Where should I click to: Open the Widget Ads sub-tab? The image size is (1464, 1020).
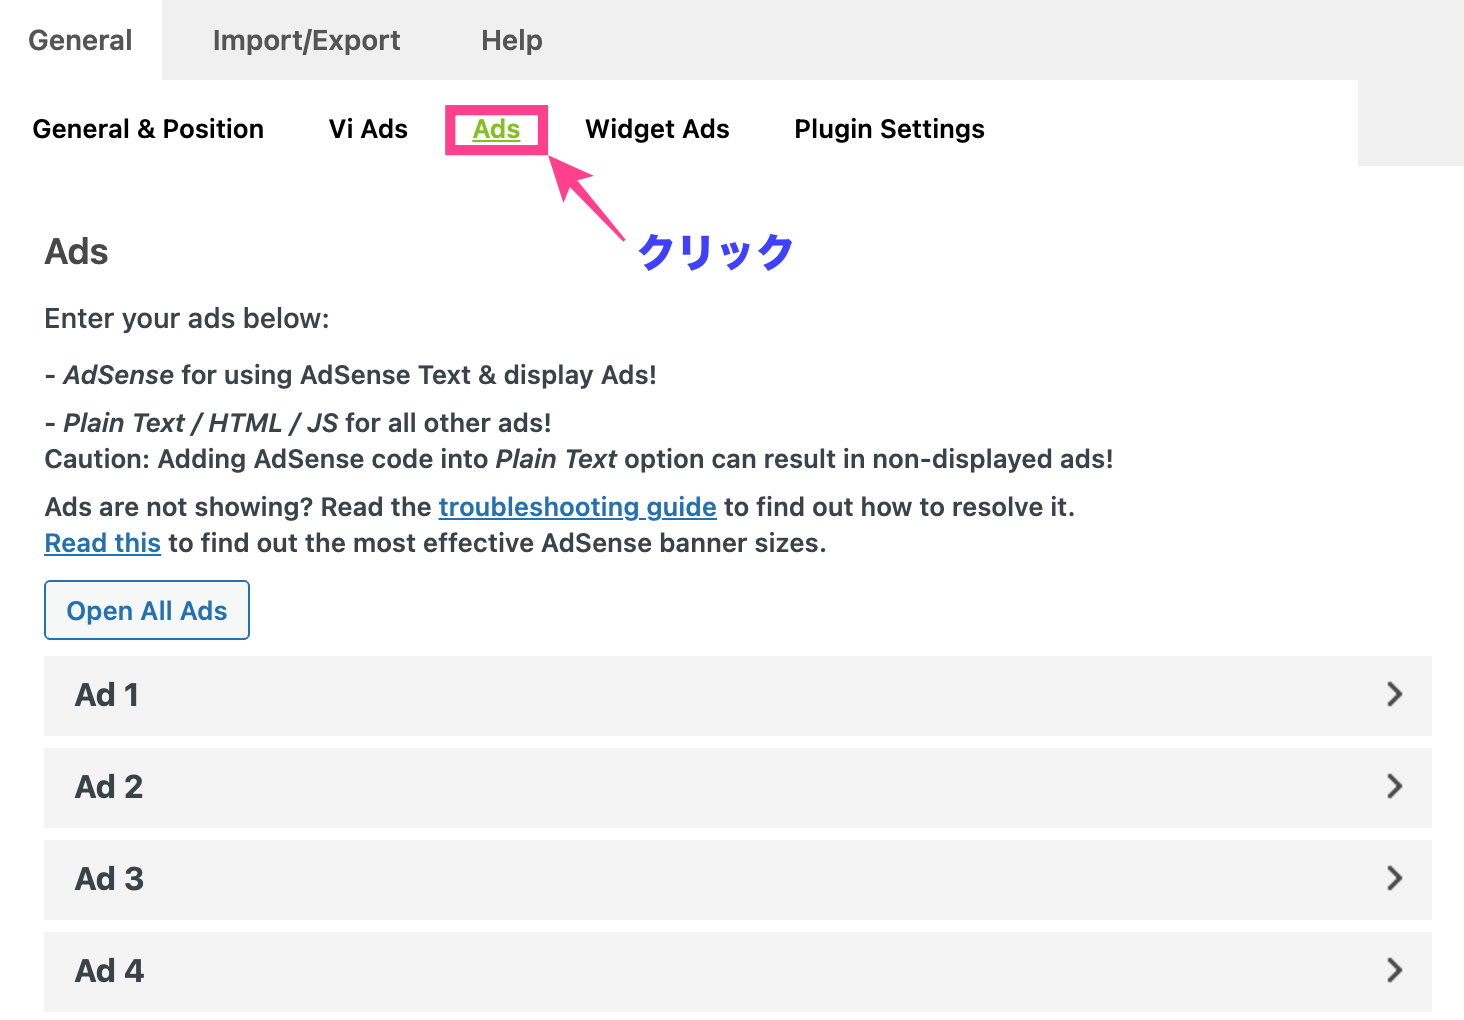click(657, 129)
